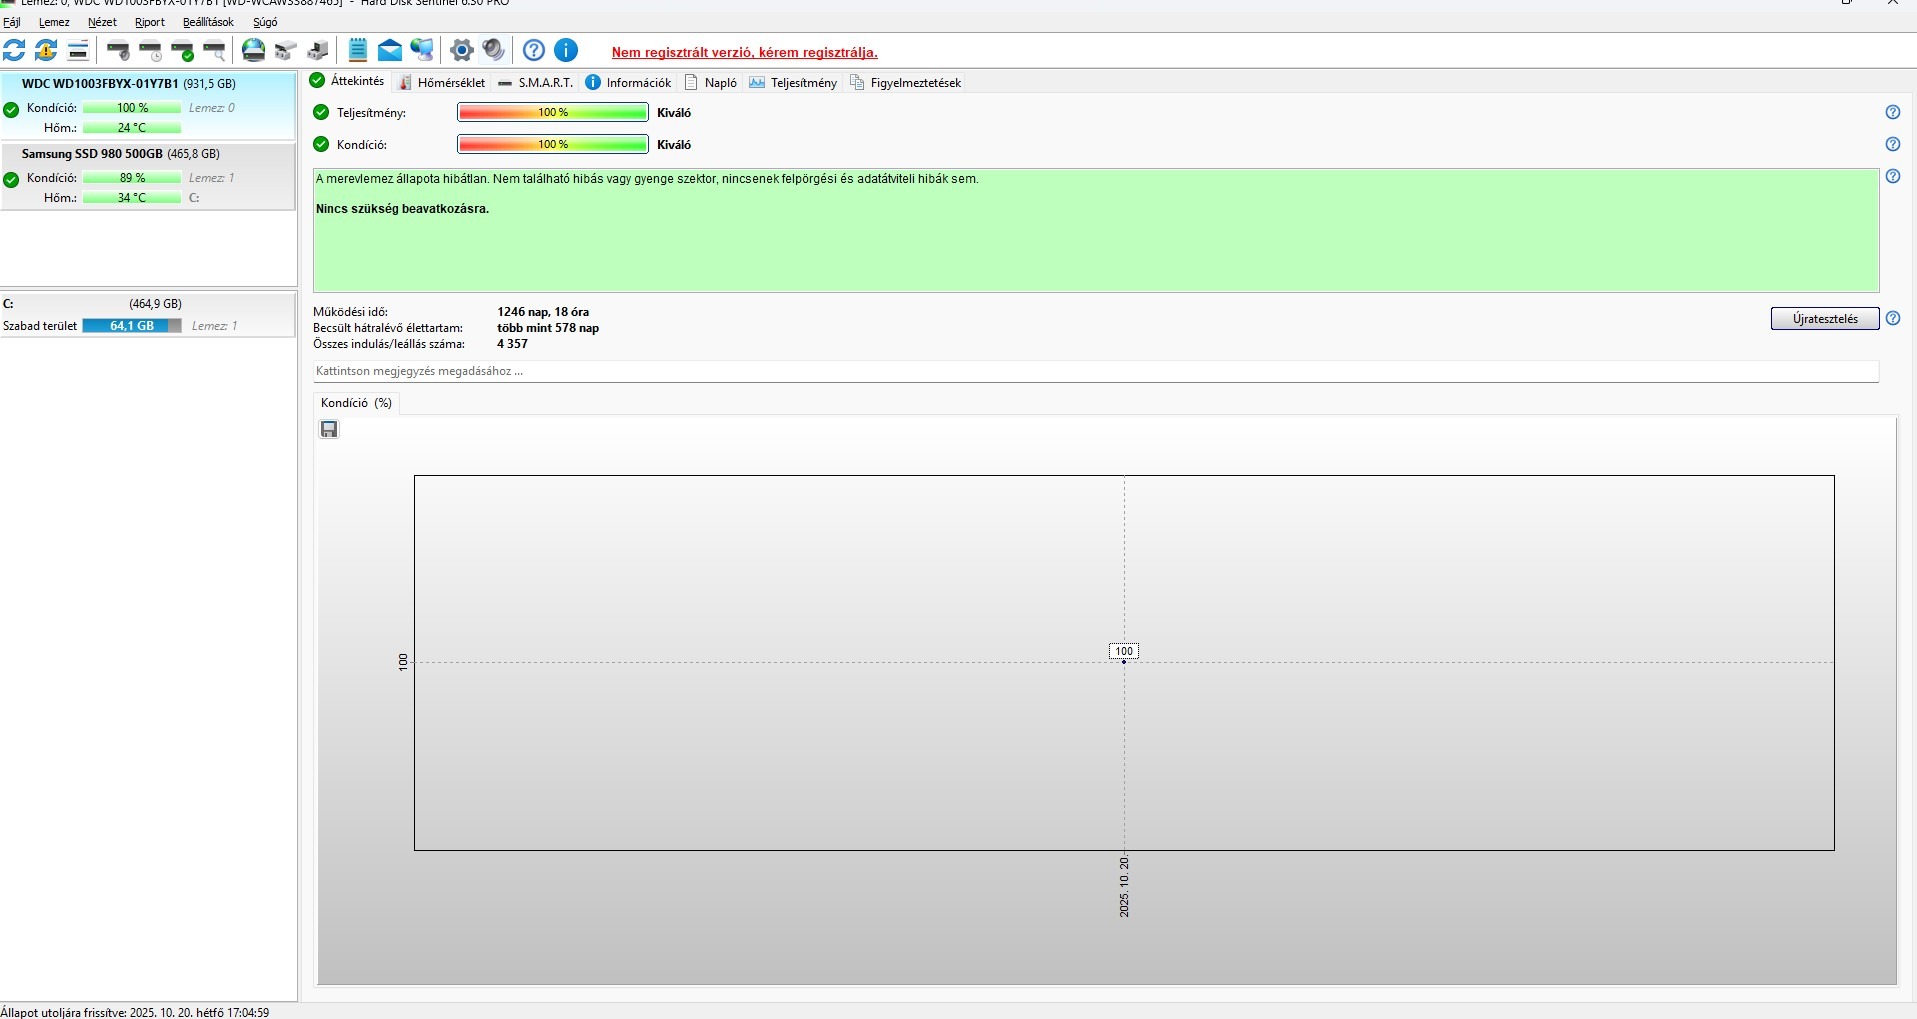Click the red 'Nem regisztrált verzió' registration link
The image size is (1917, 1019).
point(745,53)
